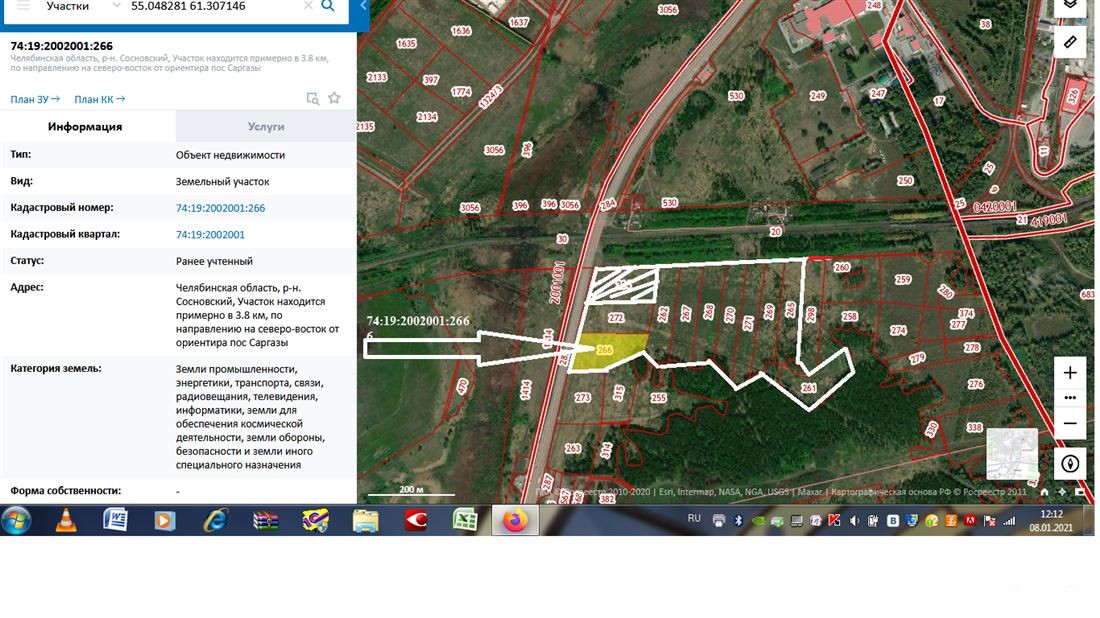The width and height of the screenshot is (1100, 618).
Task: Clear the coordinates search field
Action: [x=308, y=6]
